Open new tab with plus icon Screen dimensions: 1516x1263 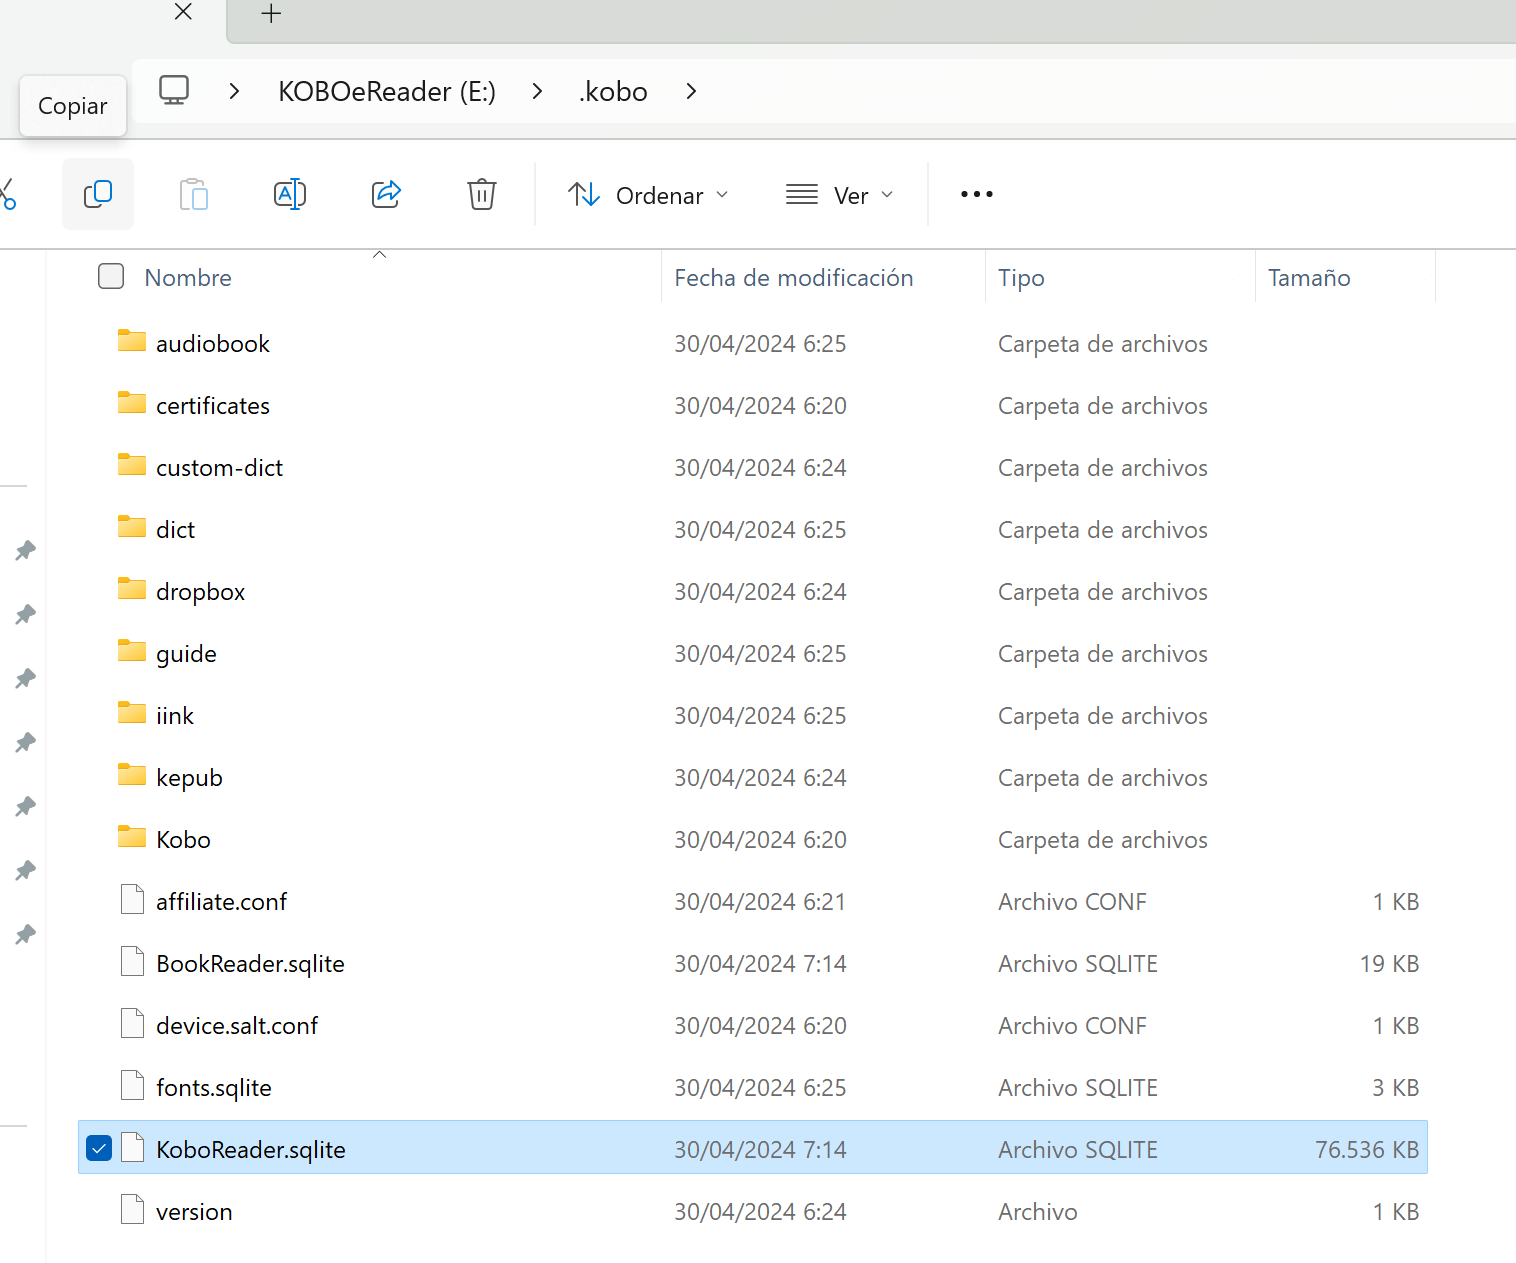(271, 14)
